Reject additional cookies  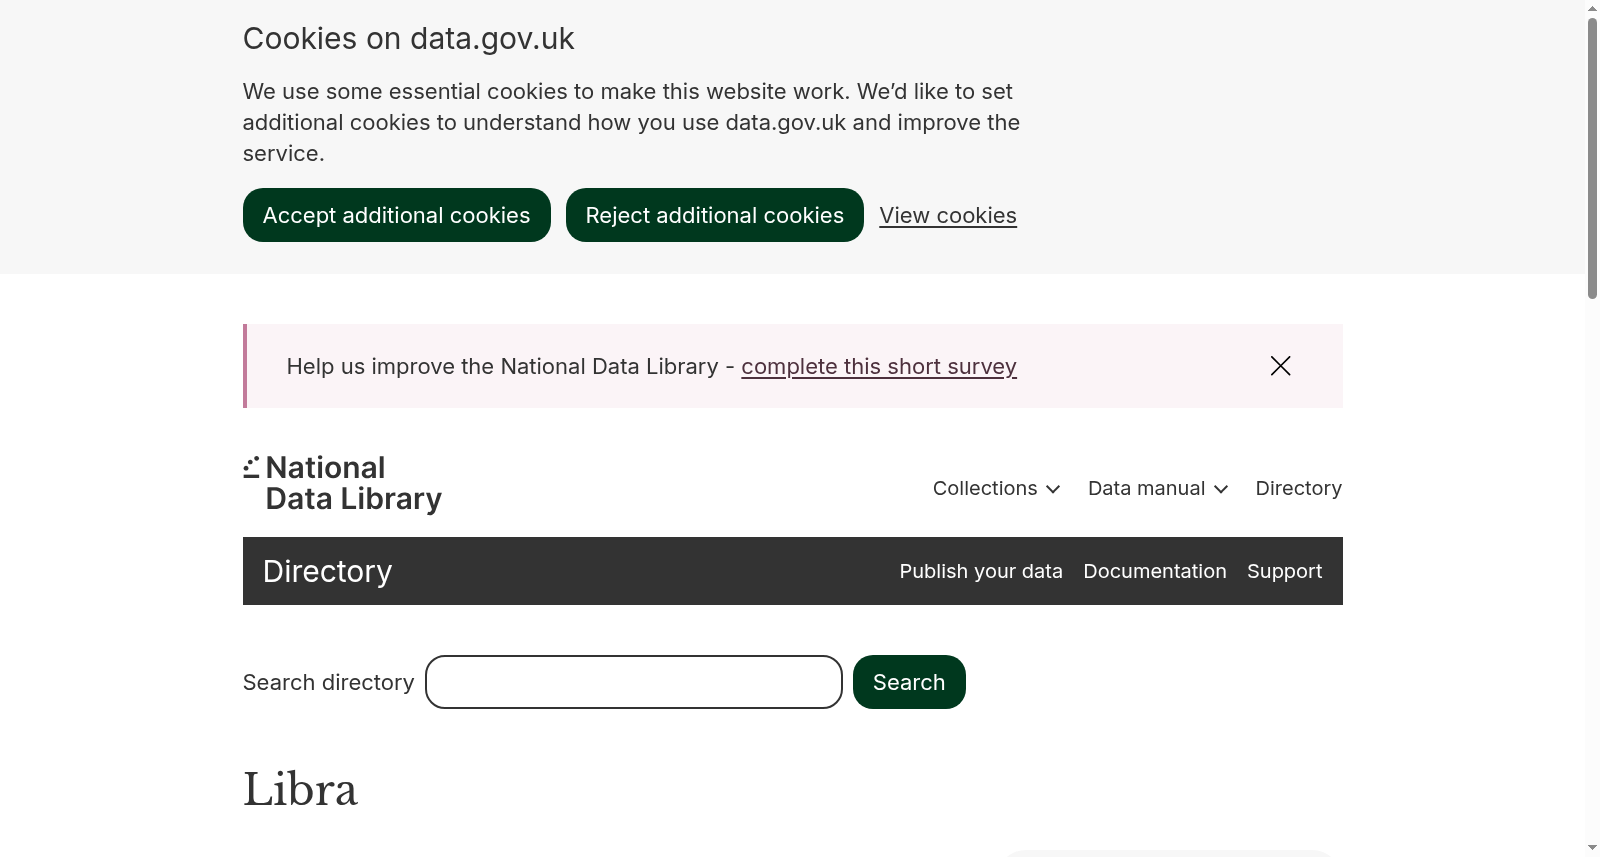pyautogui.click(x=714, y=215)
